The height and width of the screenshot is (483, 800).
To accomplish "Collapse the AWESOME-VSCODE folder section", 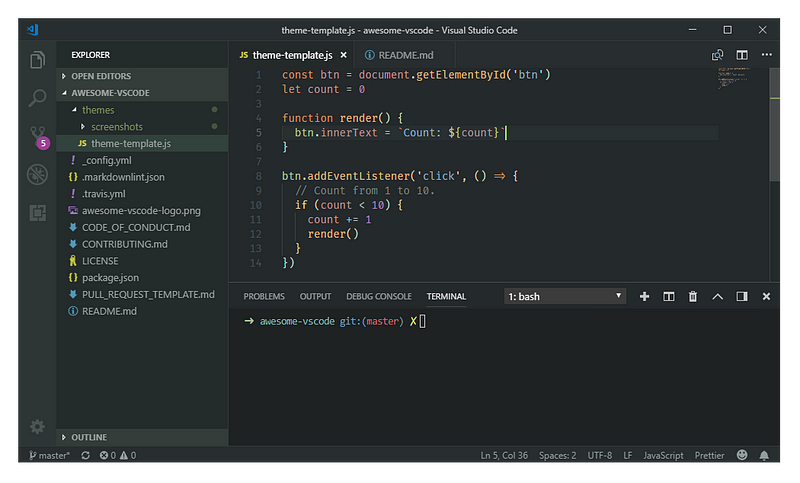I will (142, 93).
